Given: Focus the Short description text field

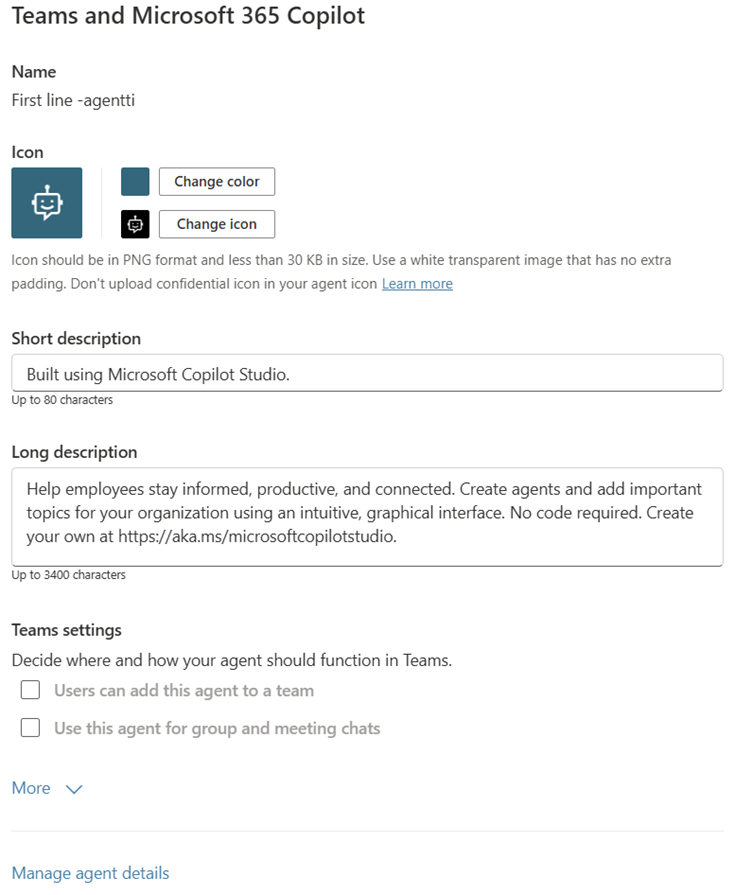Looking at the screenshot, I should coord(367,373).
